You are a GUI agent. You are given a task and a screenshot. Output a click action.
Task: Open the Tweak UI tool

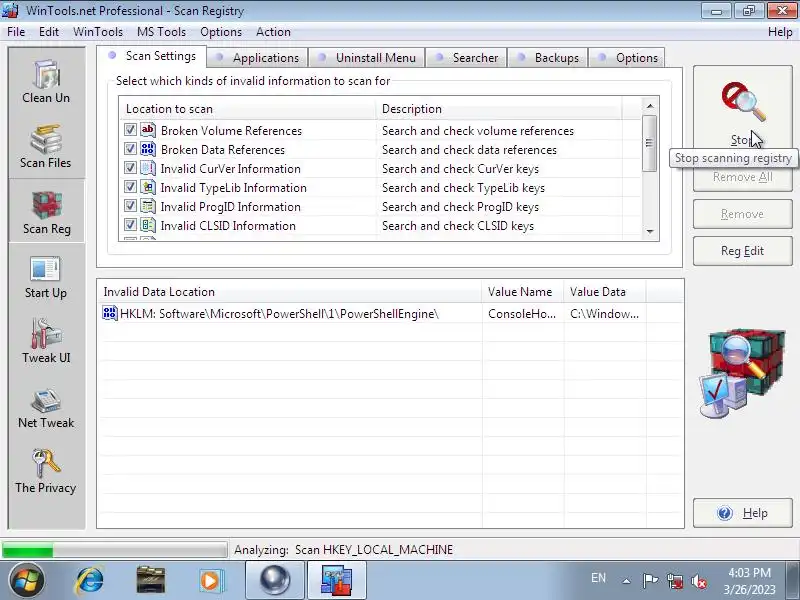pos(46,342)
